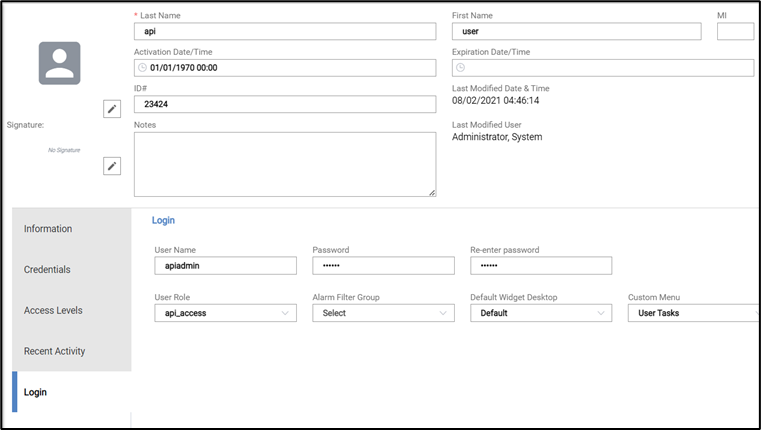The image size is (761, 430).
Task: Select the Login side tab
Action: coord(72,392)
